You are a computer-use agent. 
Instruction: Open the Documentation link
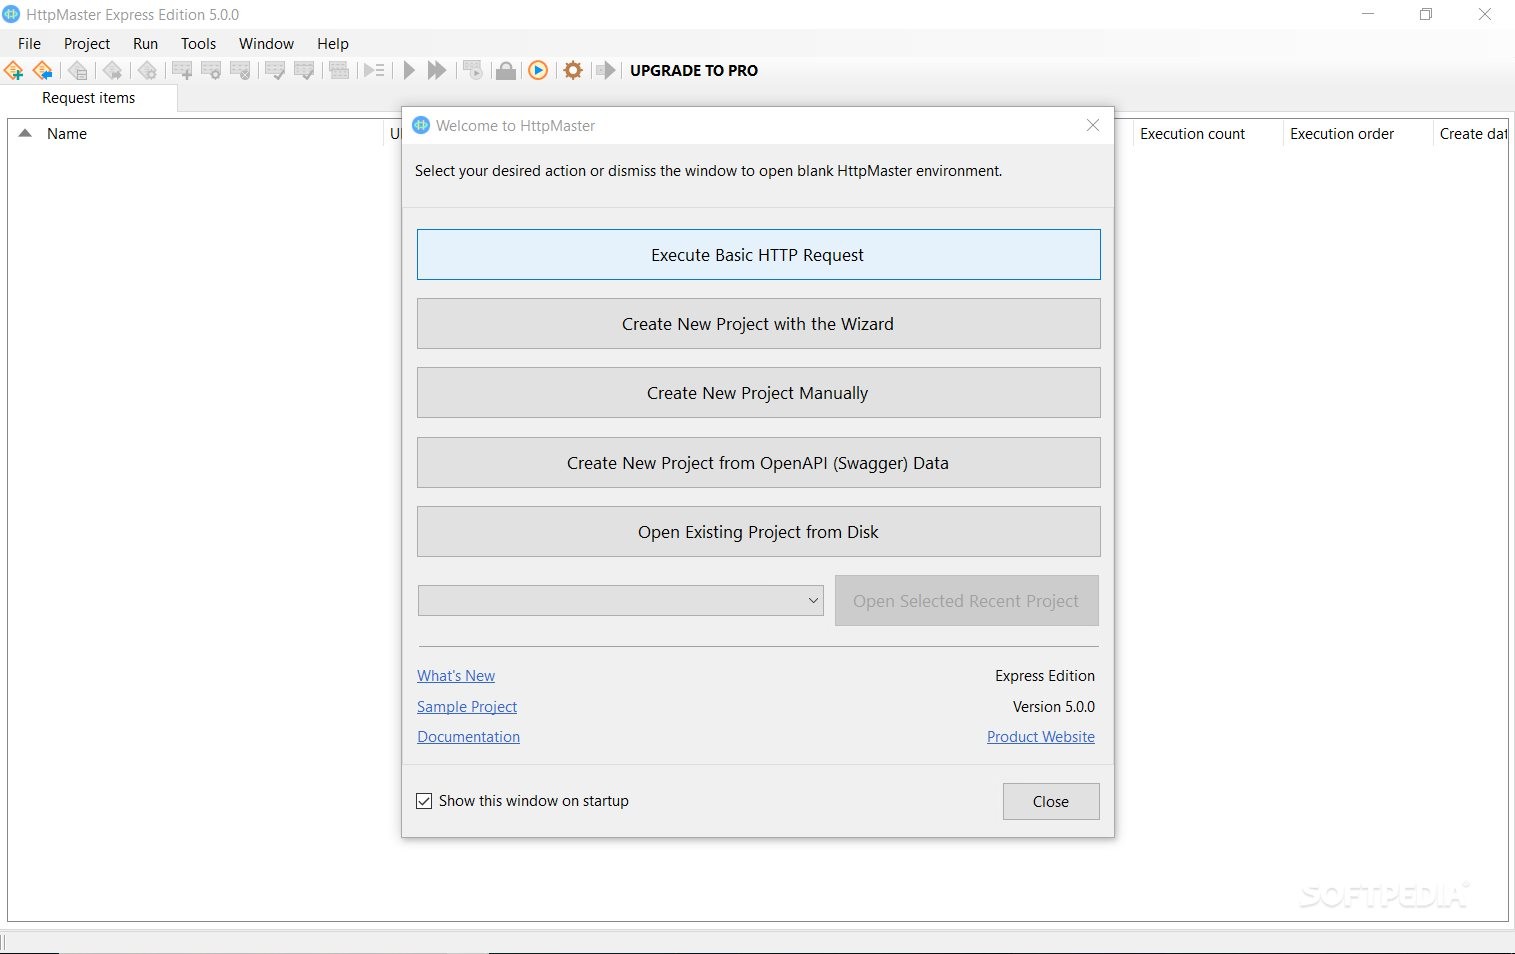(x=468, y=736)
